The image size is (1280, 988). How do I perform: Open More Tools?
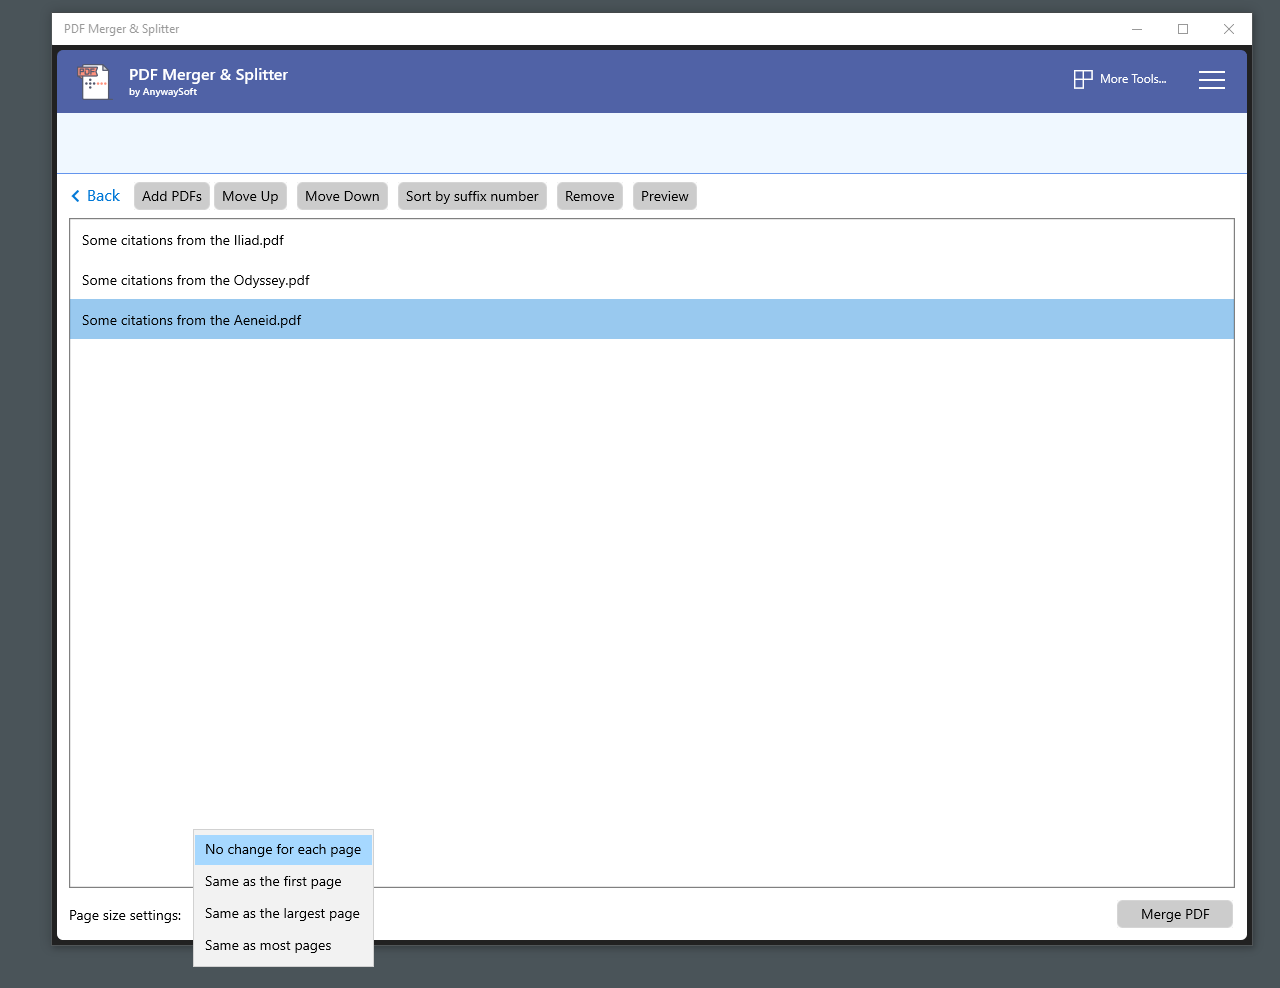point(1120,79)
